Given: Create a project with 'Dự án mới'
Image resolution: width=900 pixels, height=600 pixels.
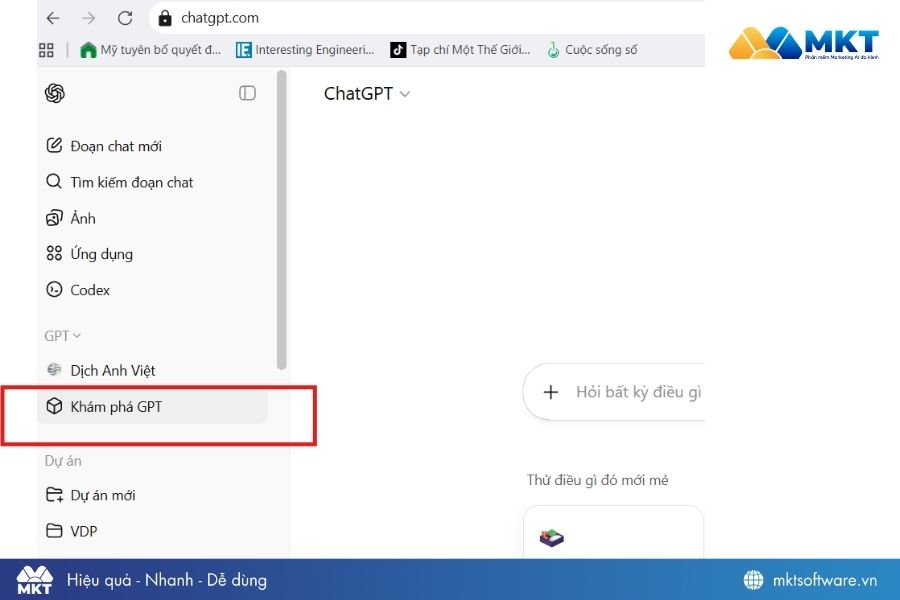Looking at the screenshot, I should (152, 495).
